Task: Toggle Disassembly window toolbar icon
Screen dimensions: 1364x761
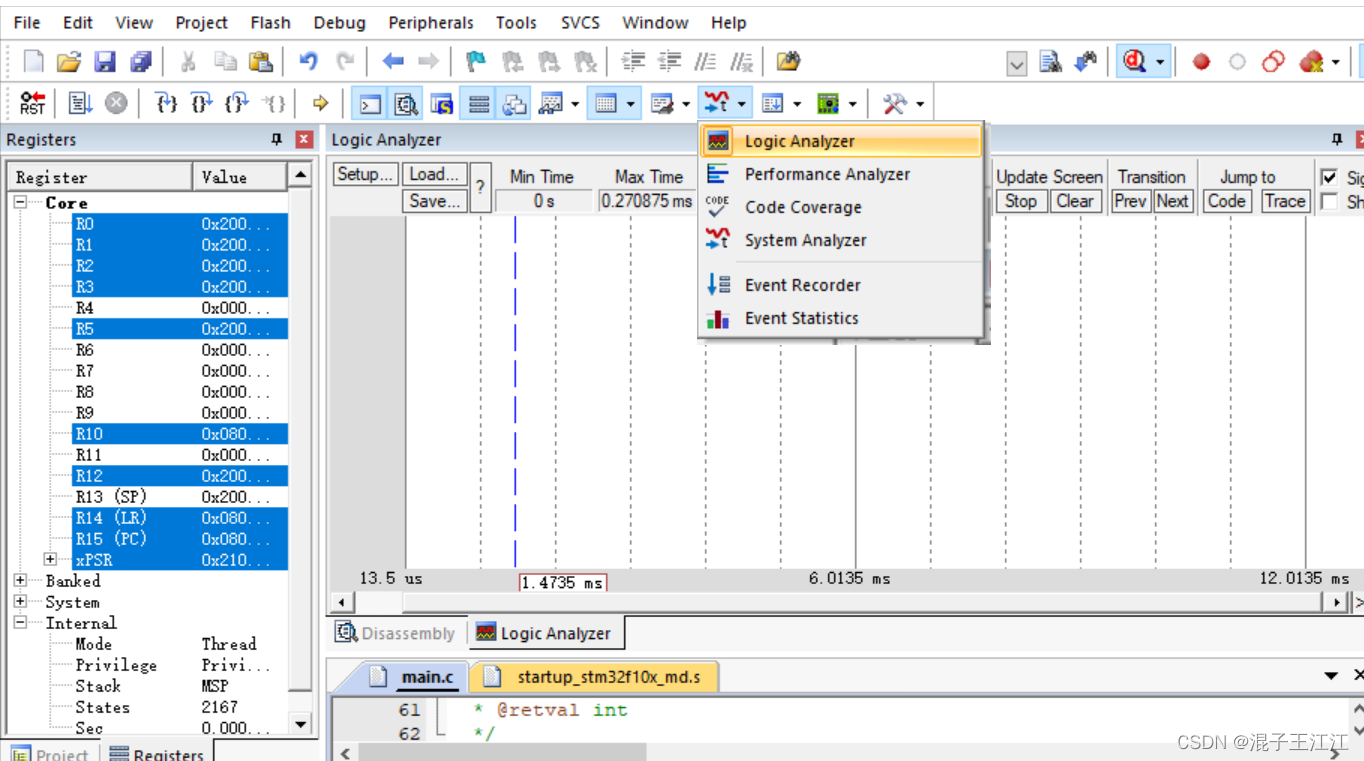Action: [406, 103]
